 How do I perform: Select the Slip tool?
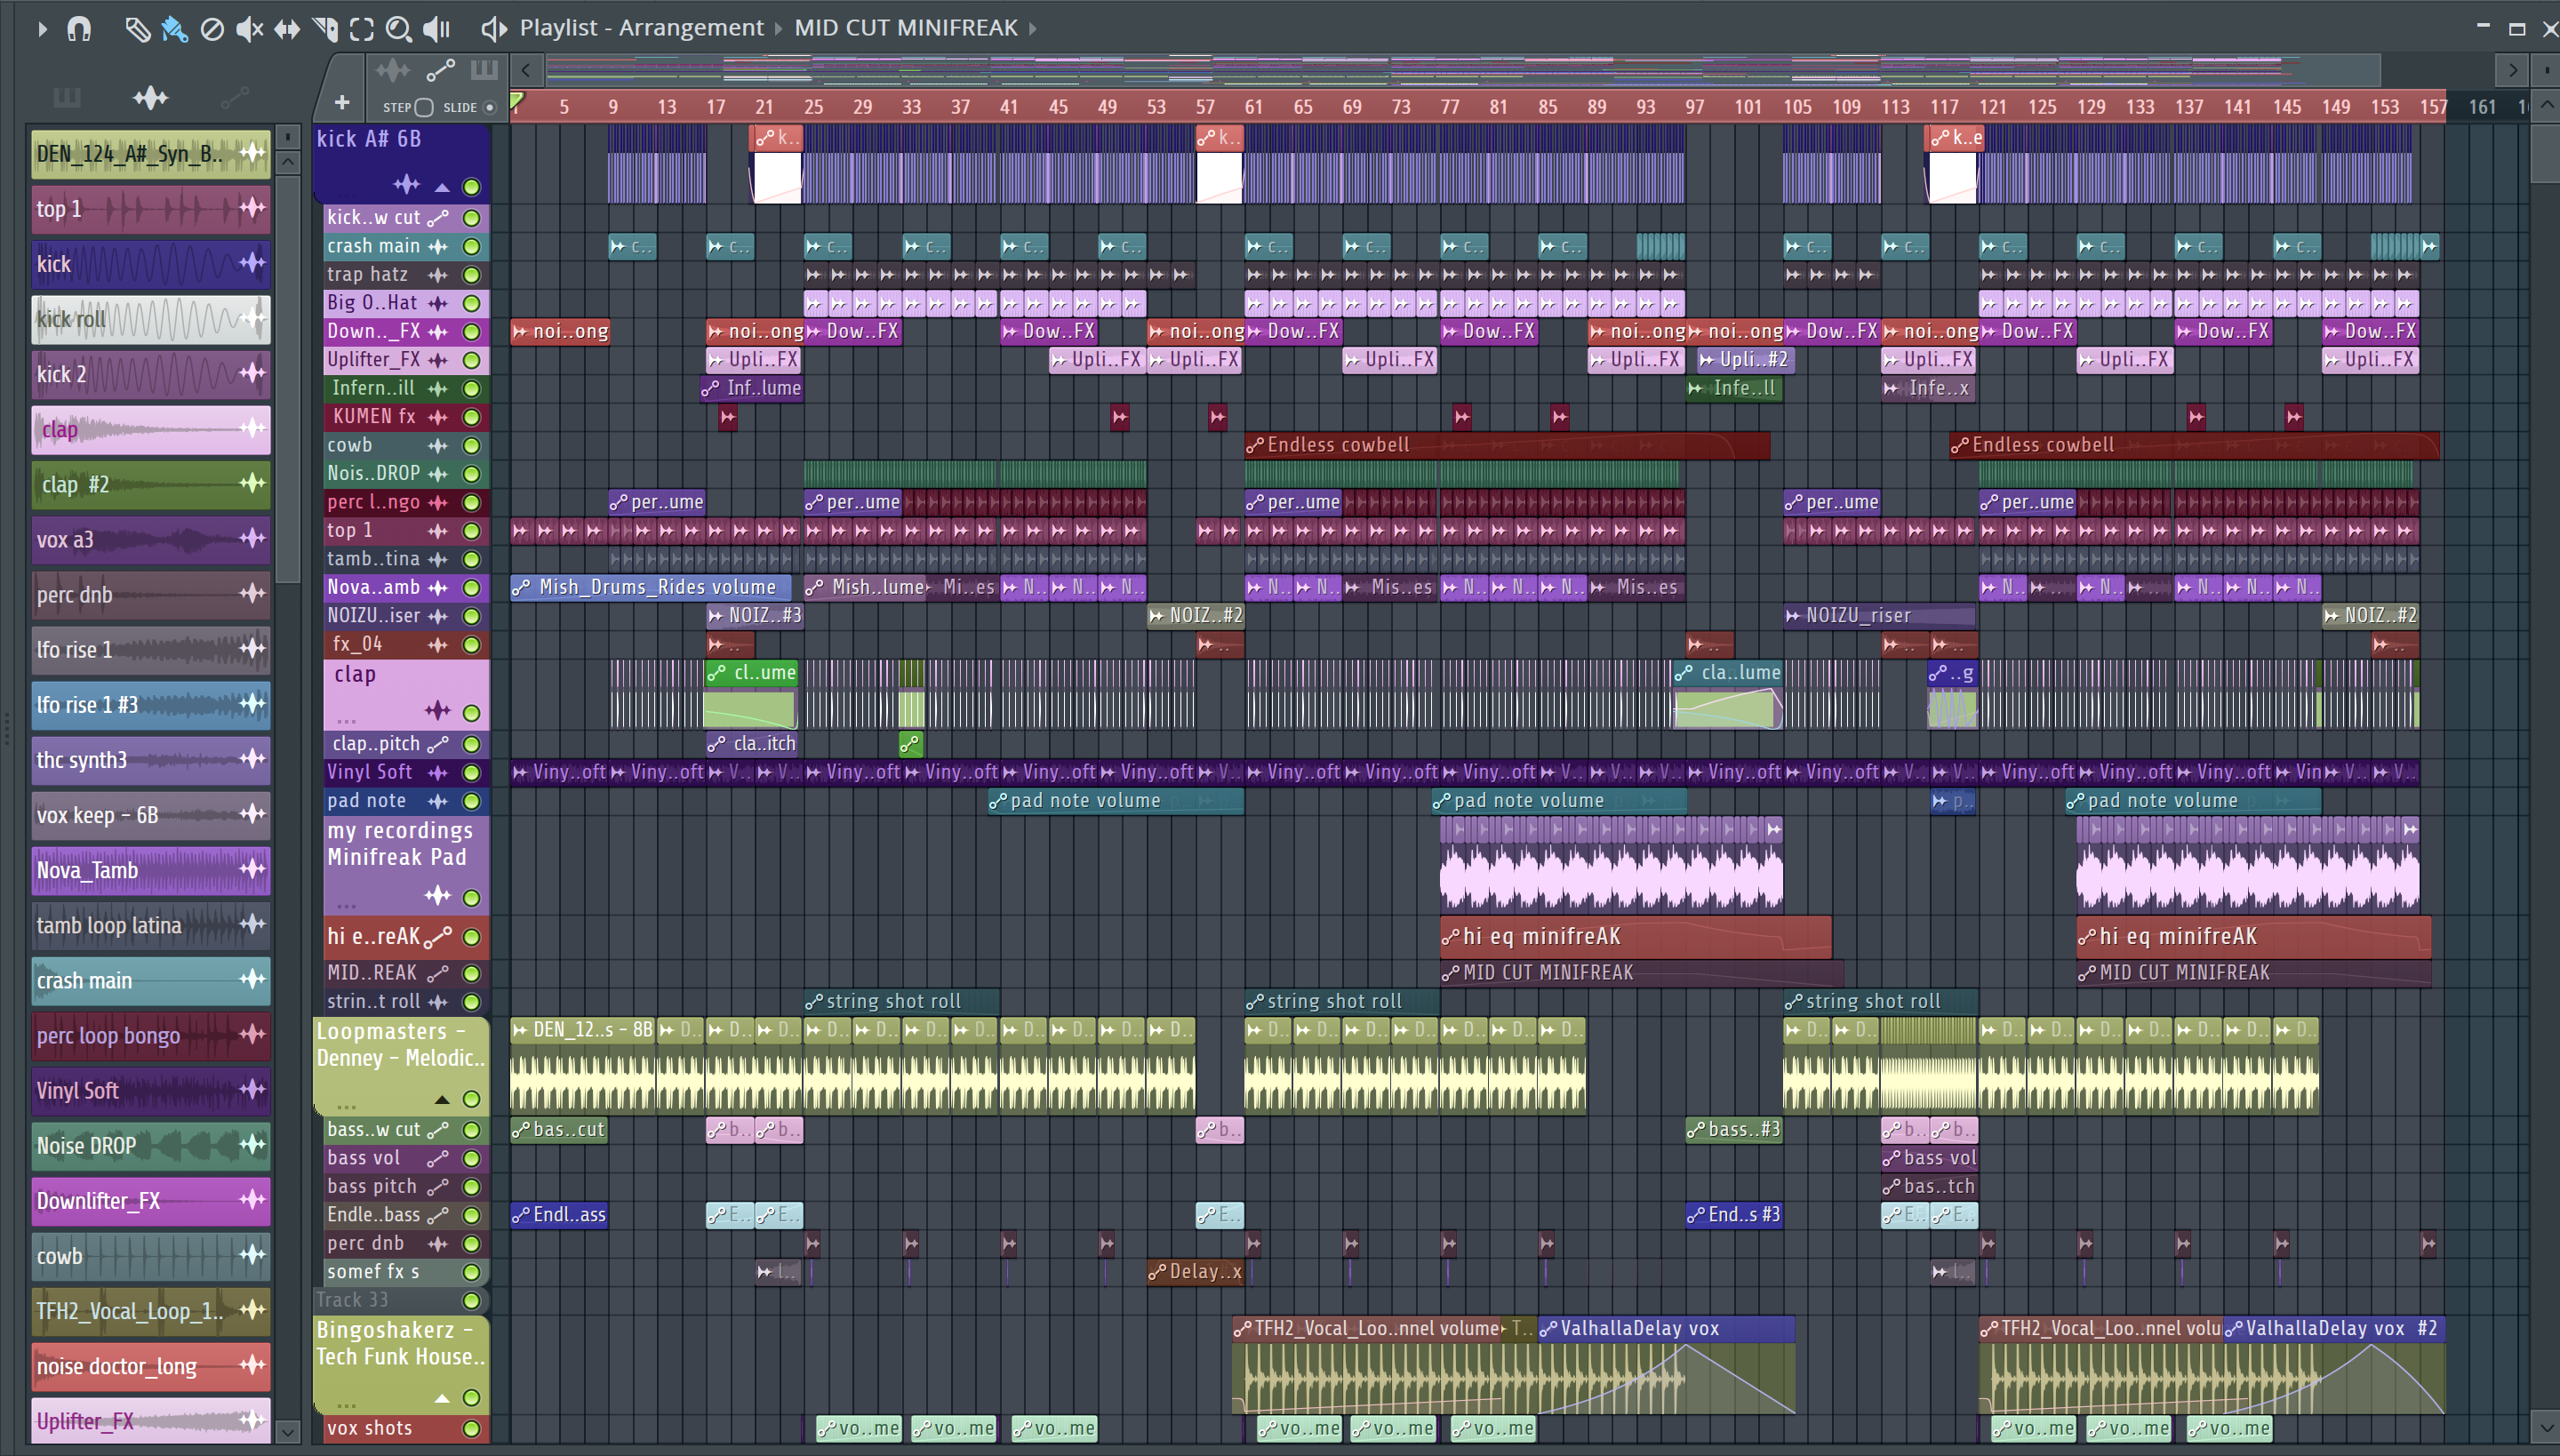287,29
